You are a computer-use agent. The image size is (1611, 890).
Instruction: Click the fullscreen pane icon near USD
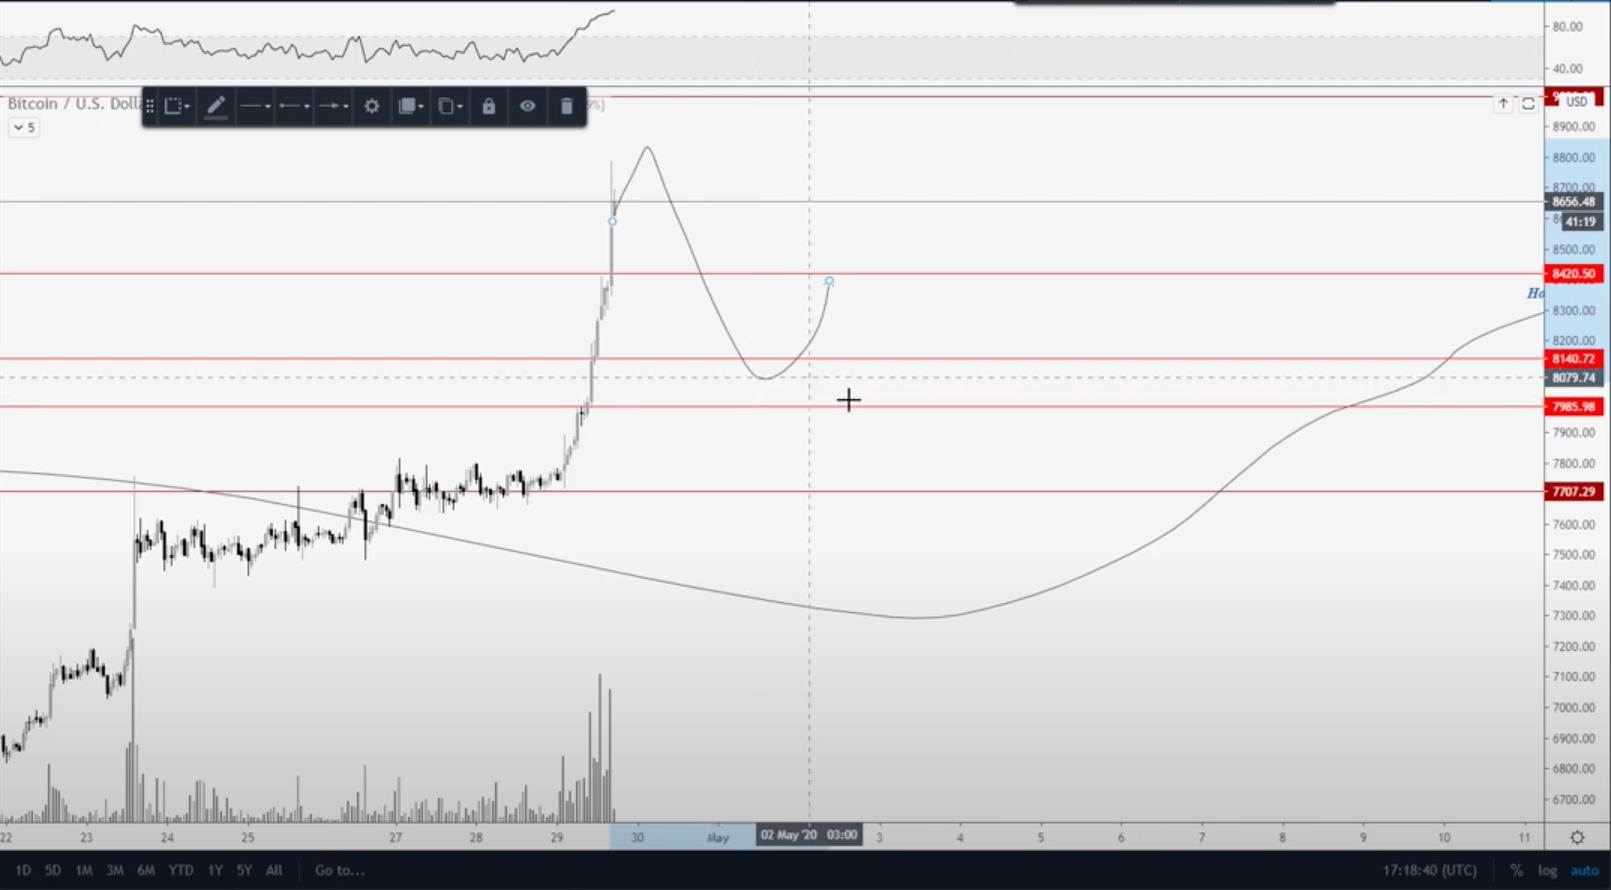tap(1528, 103)
